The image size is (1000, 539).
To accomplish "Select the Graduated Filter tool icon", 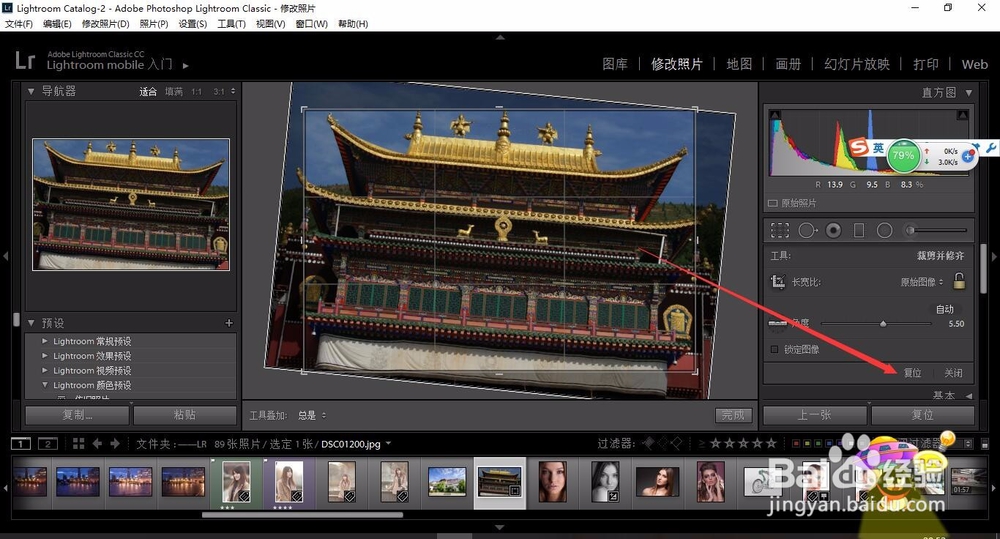I will tap(859, 230).
